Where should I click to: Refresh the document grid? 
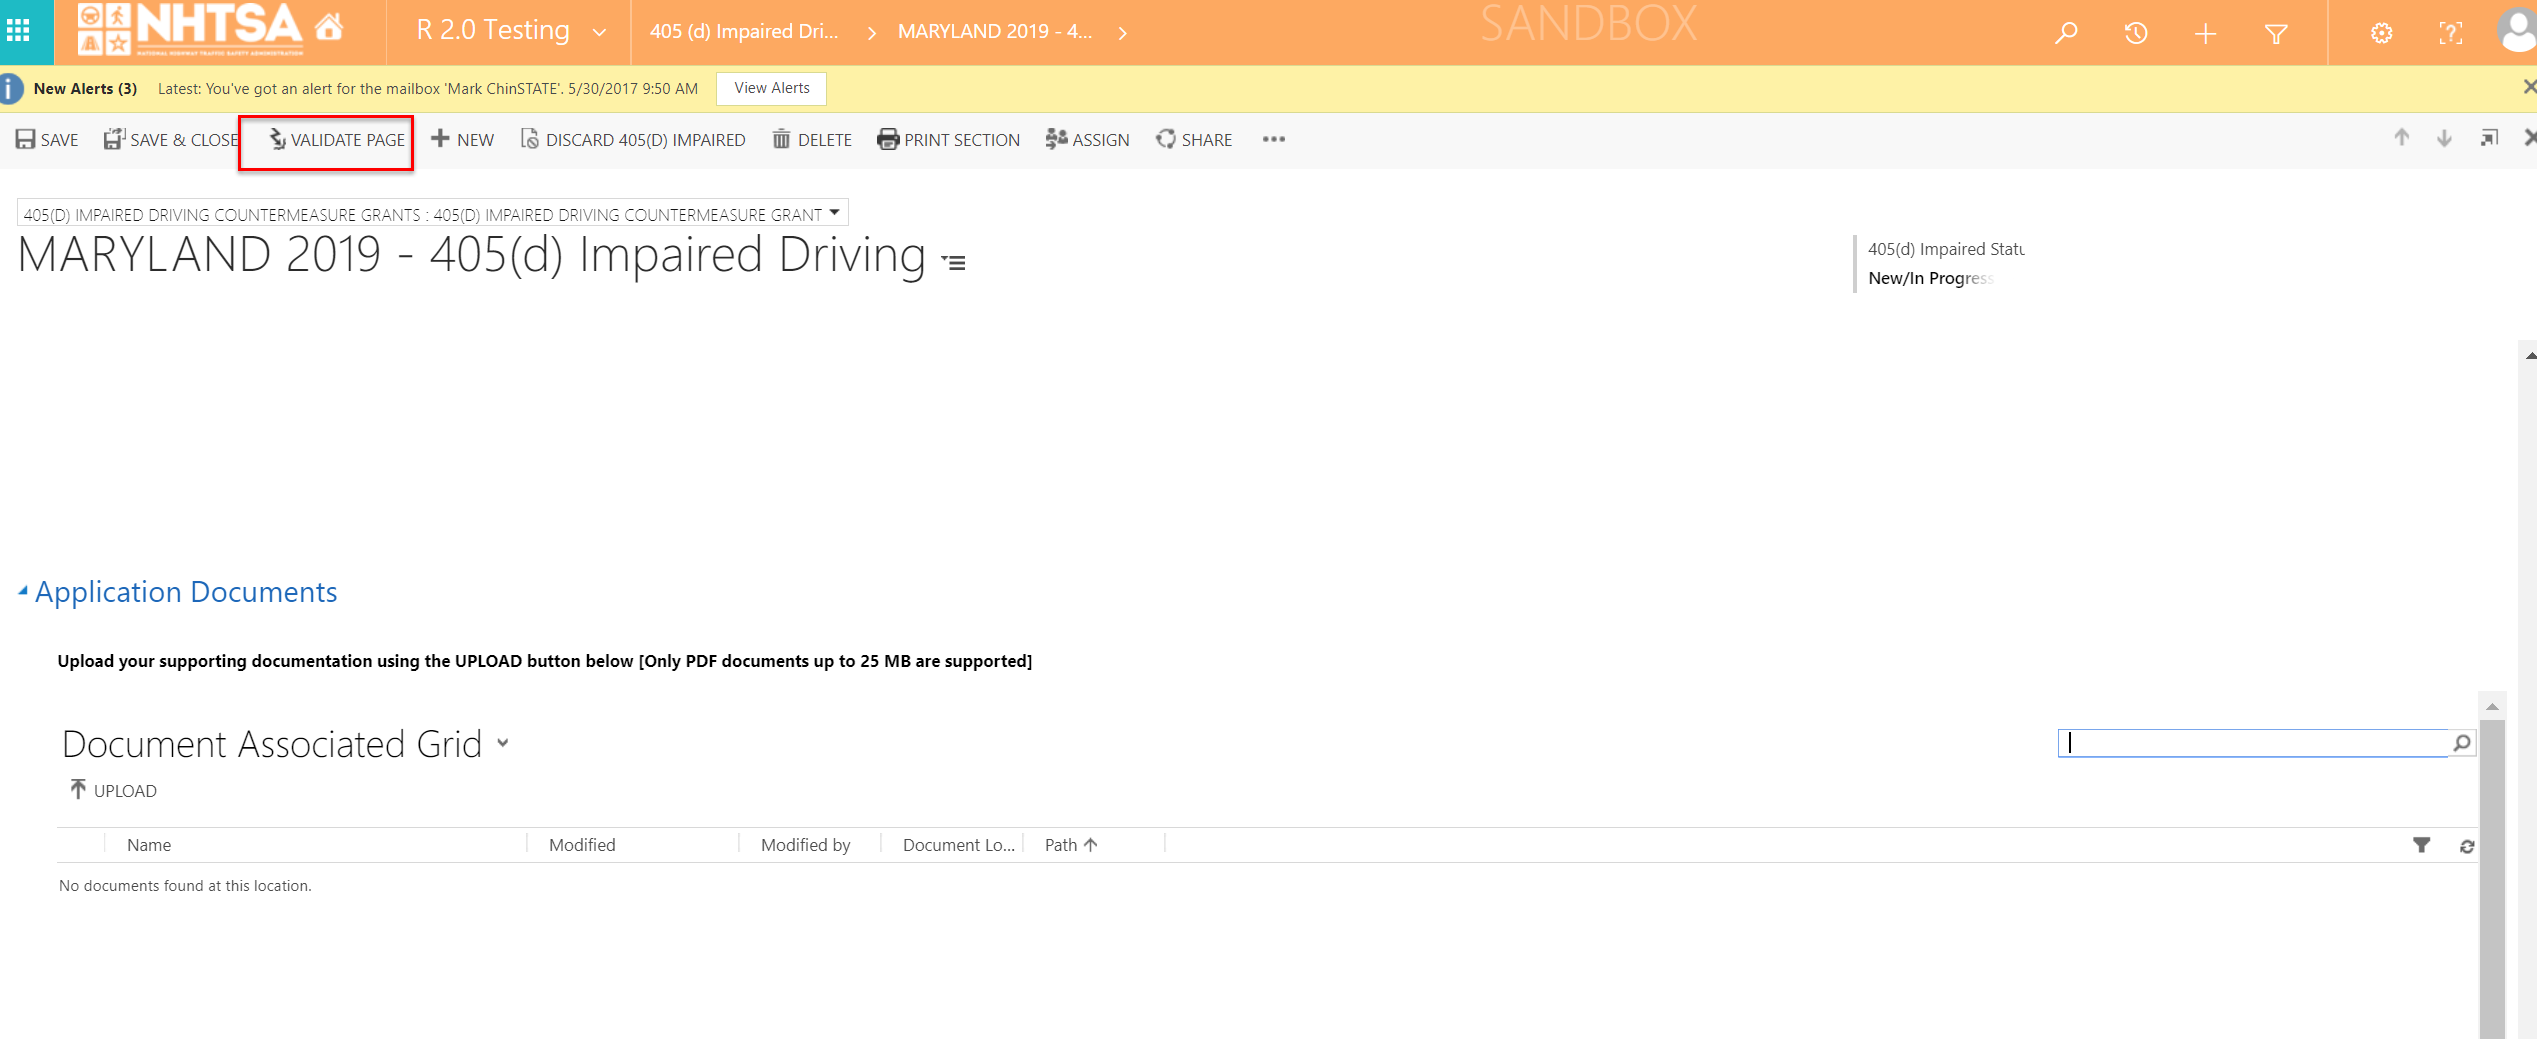click(x=2467, y=846)
